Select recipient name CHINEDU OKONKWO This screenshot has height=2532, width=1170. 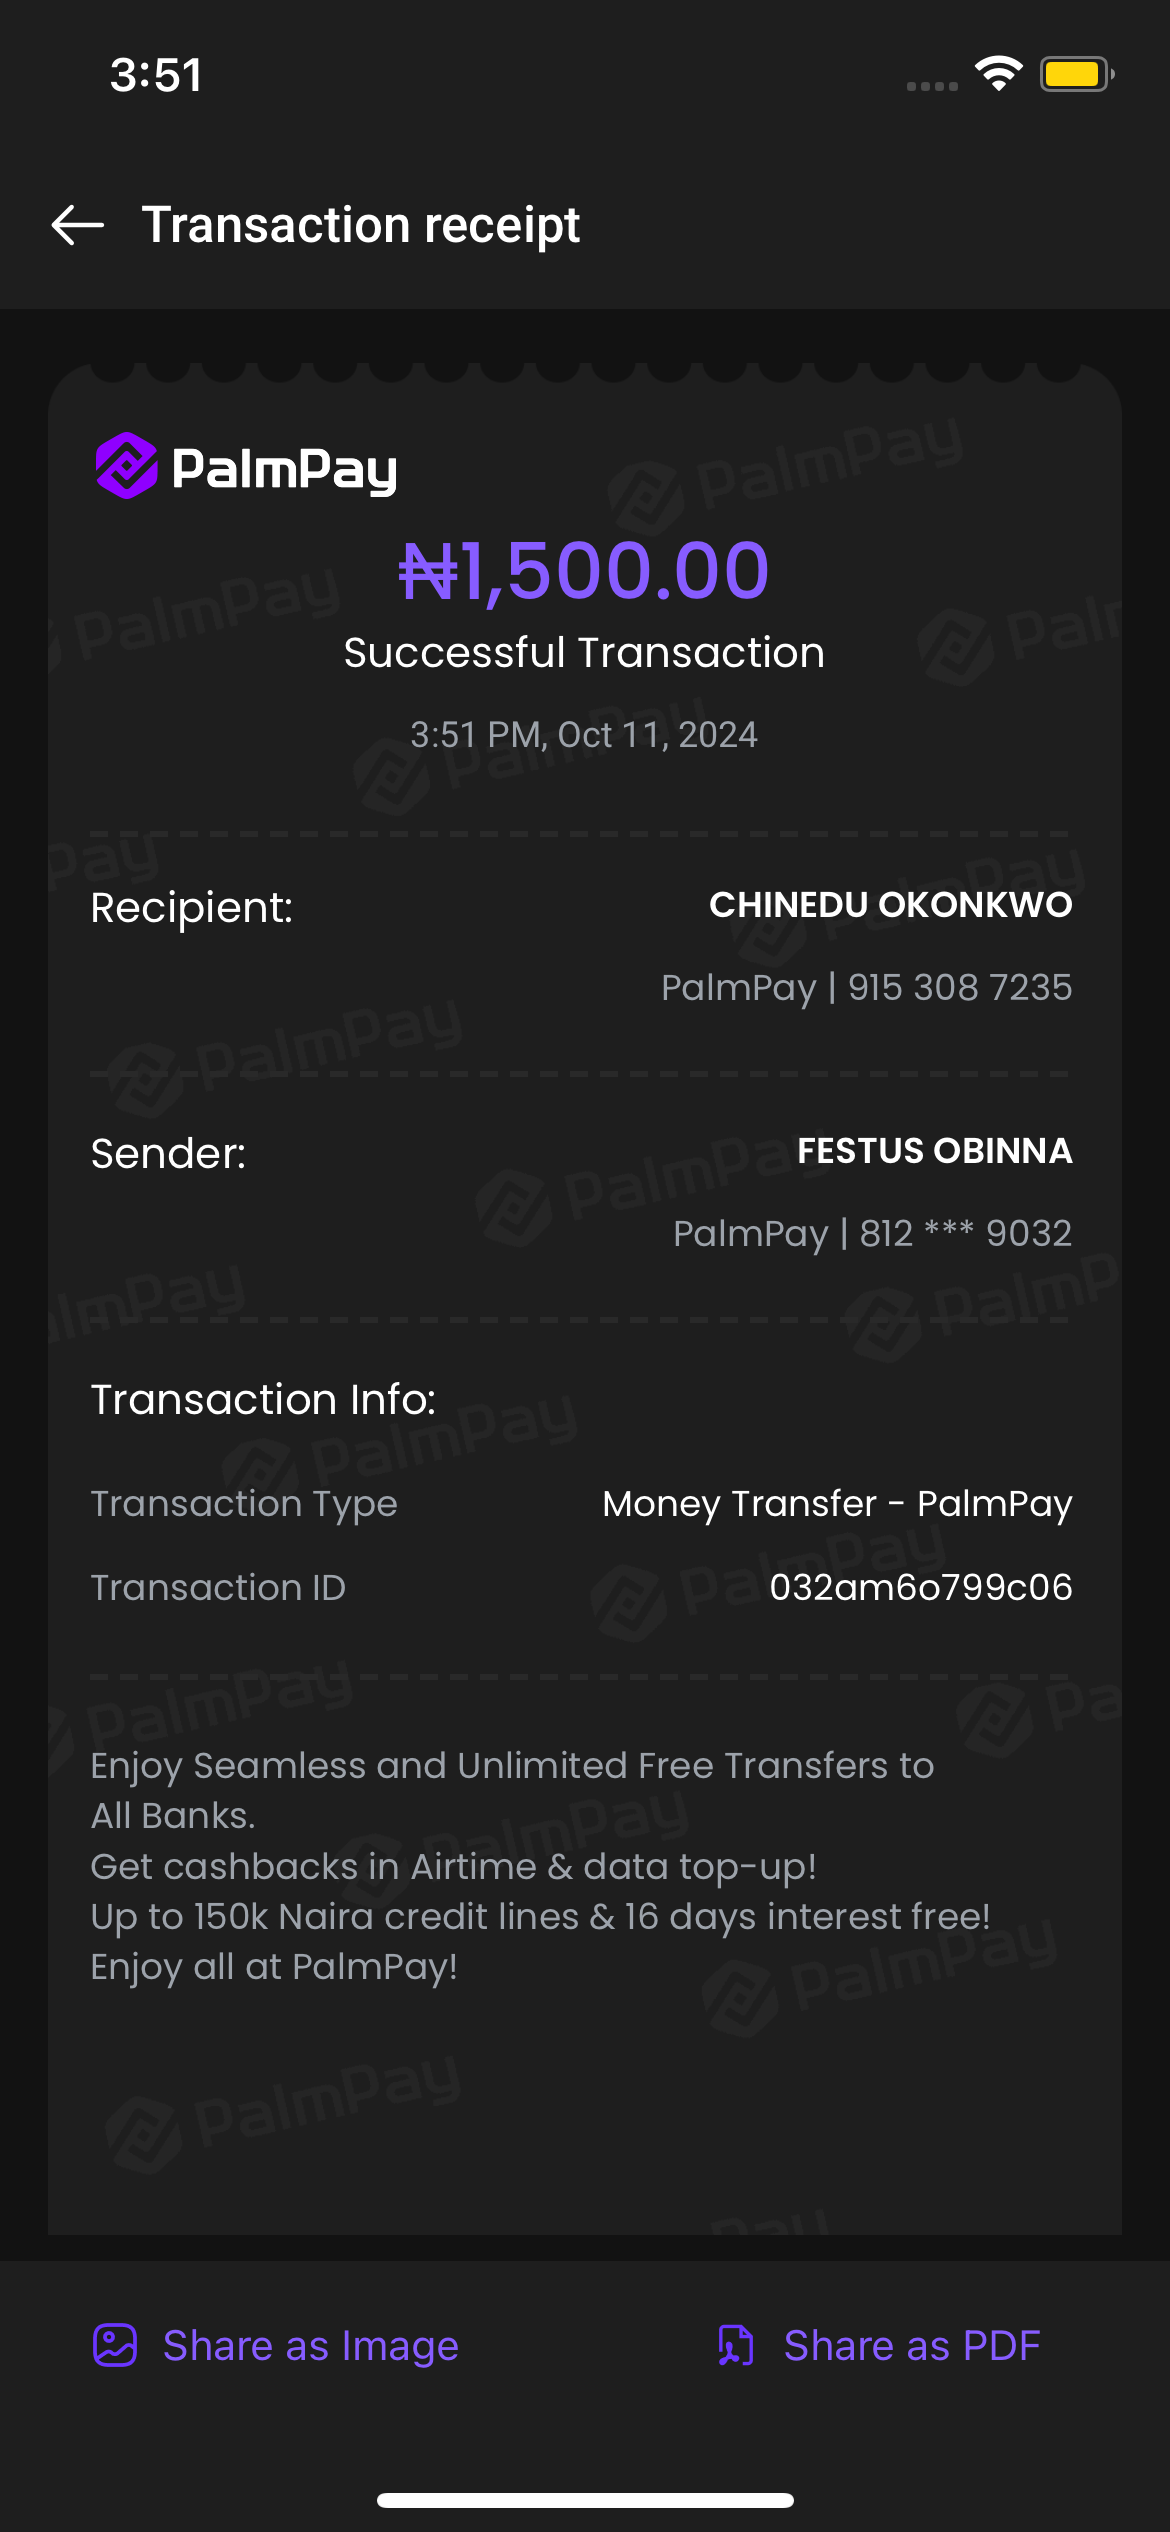click(x=890, y=905)
